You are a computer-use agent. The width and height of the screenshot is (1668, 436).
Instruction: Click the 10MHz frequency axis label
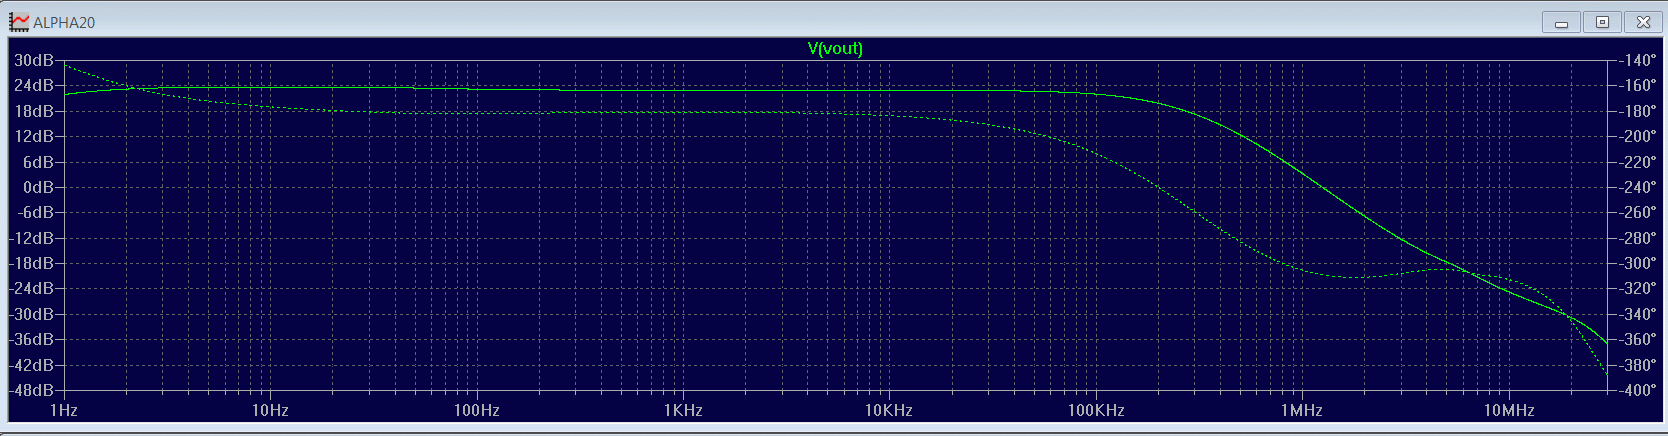pos(1509,410)
